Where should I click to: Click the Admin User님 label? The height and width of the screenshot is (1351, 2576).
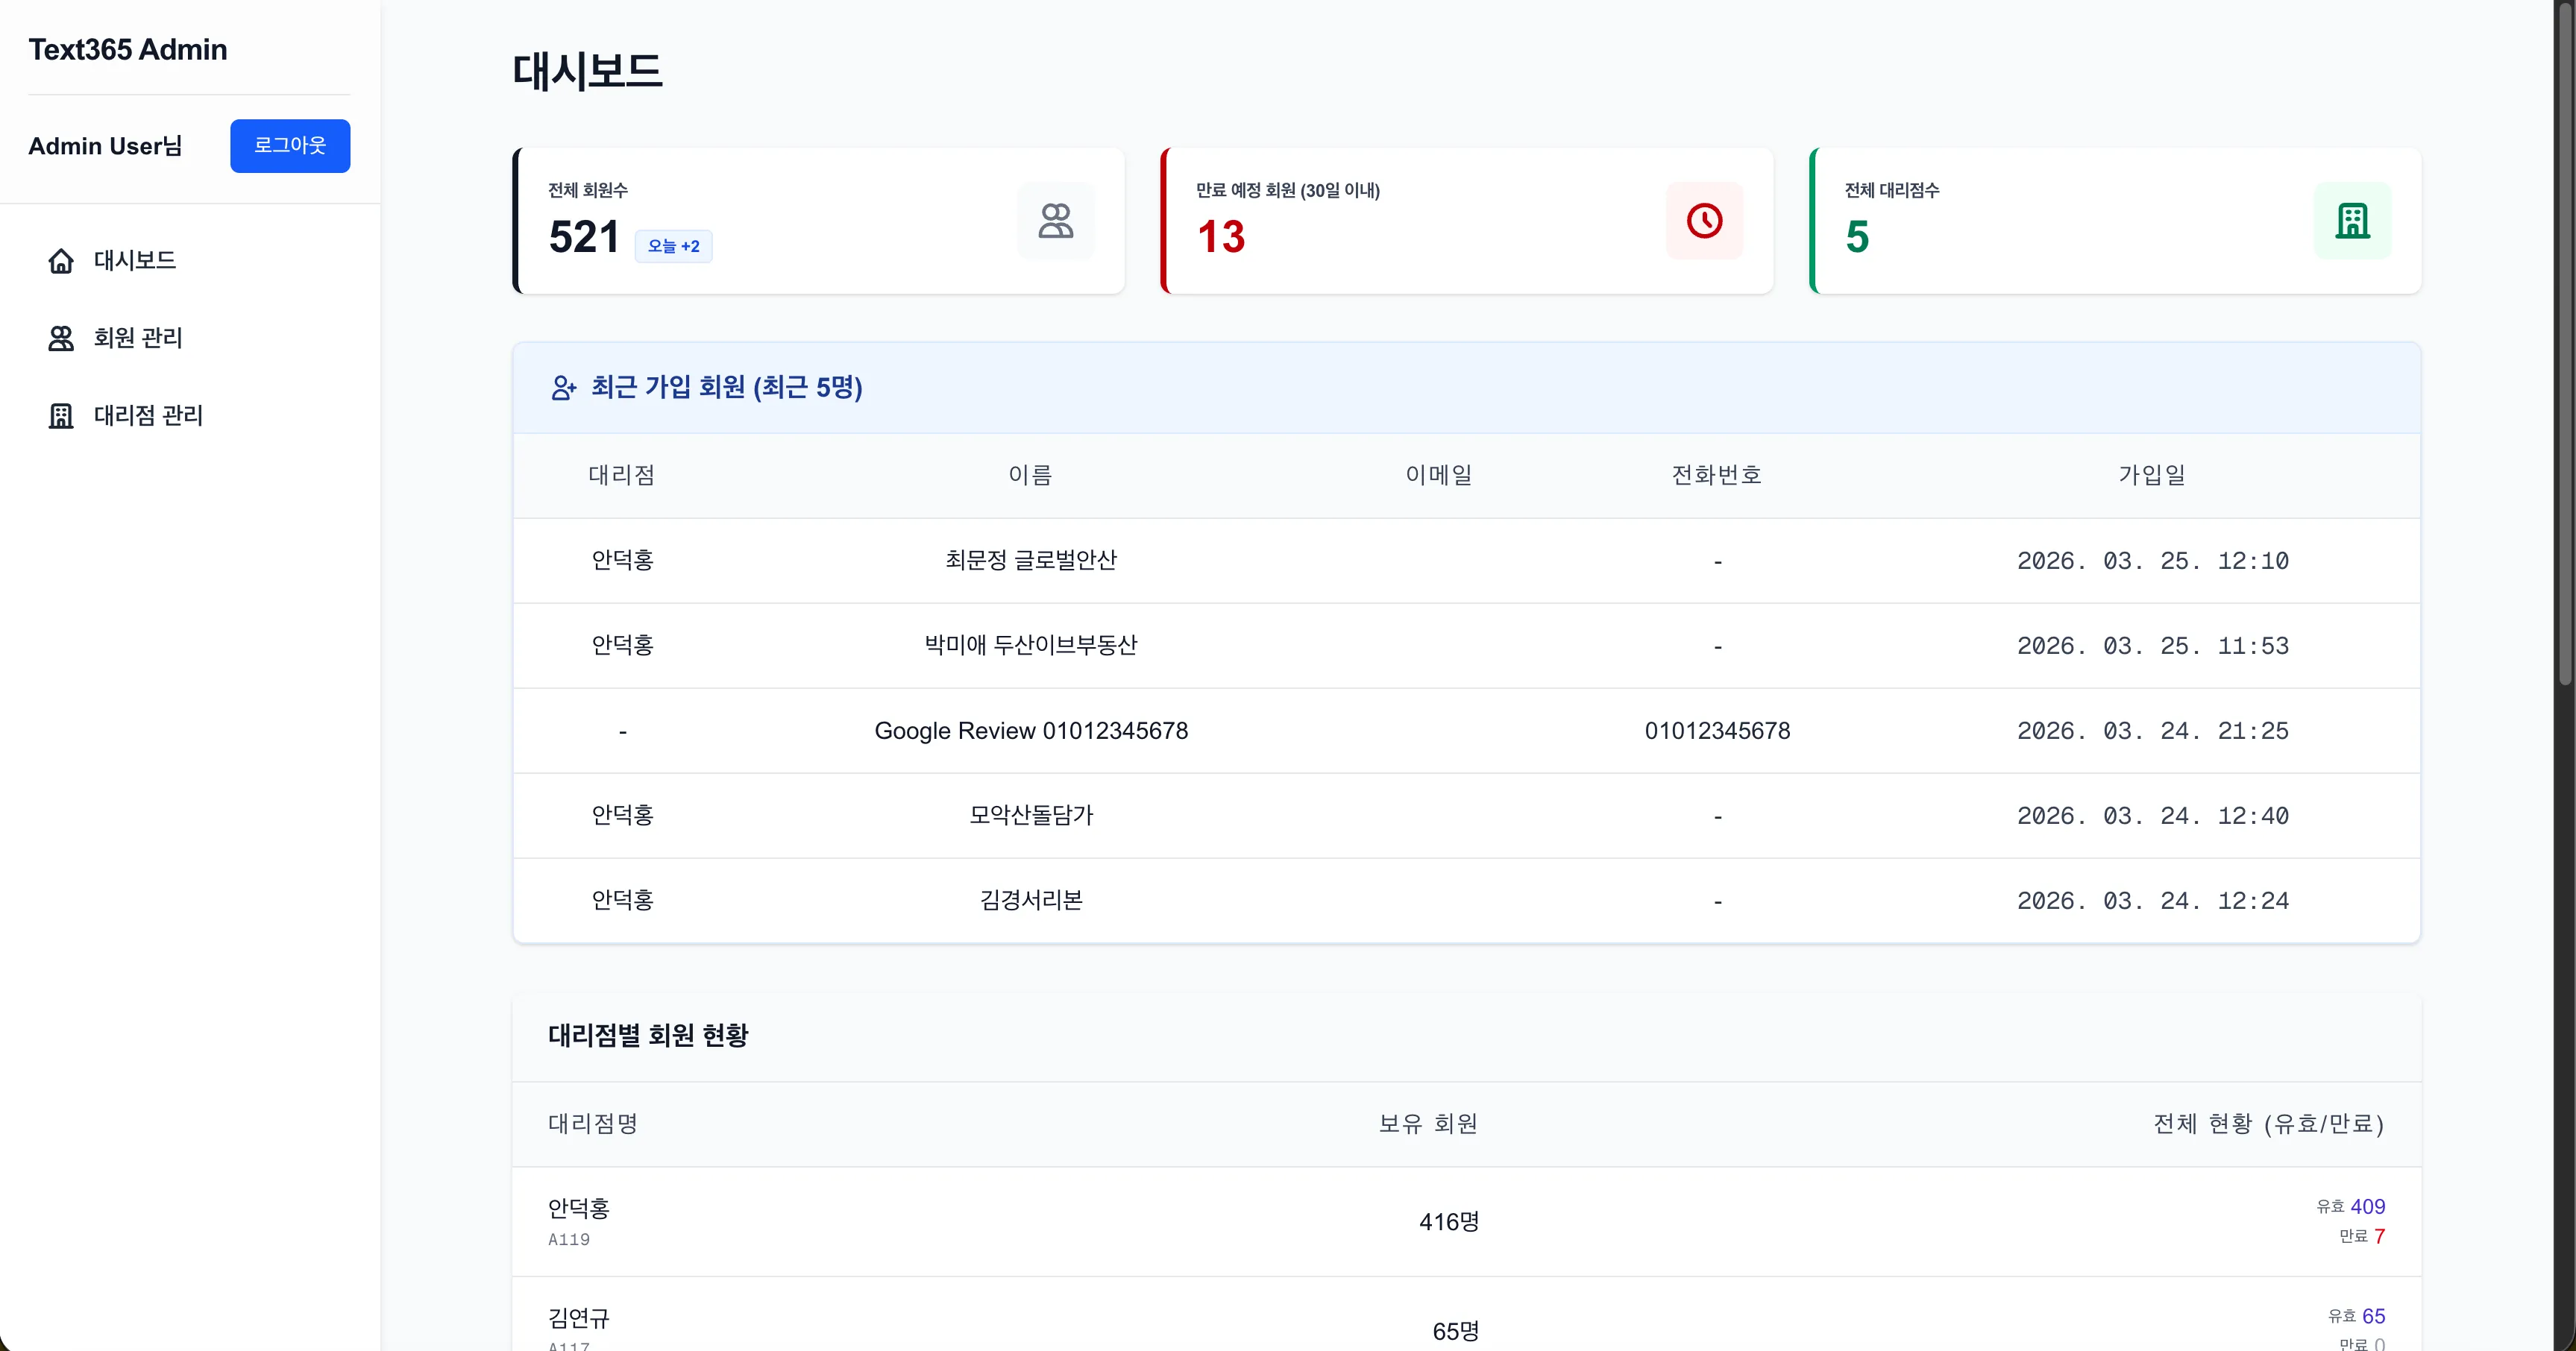(105, 146)
